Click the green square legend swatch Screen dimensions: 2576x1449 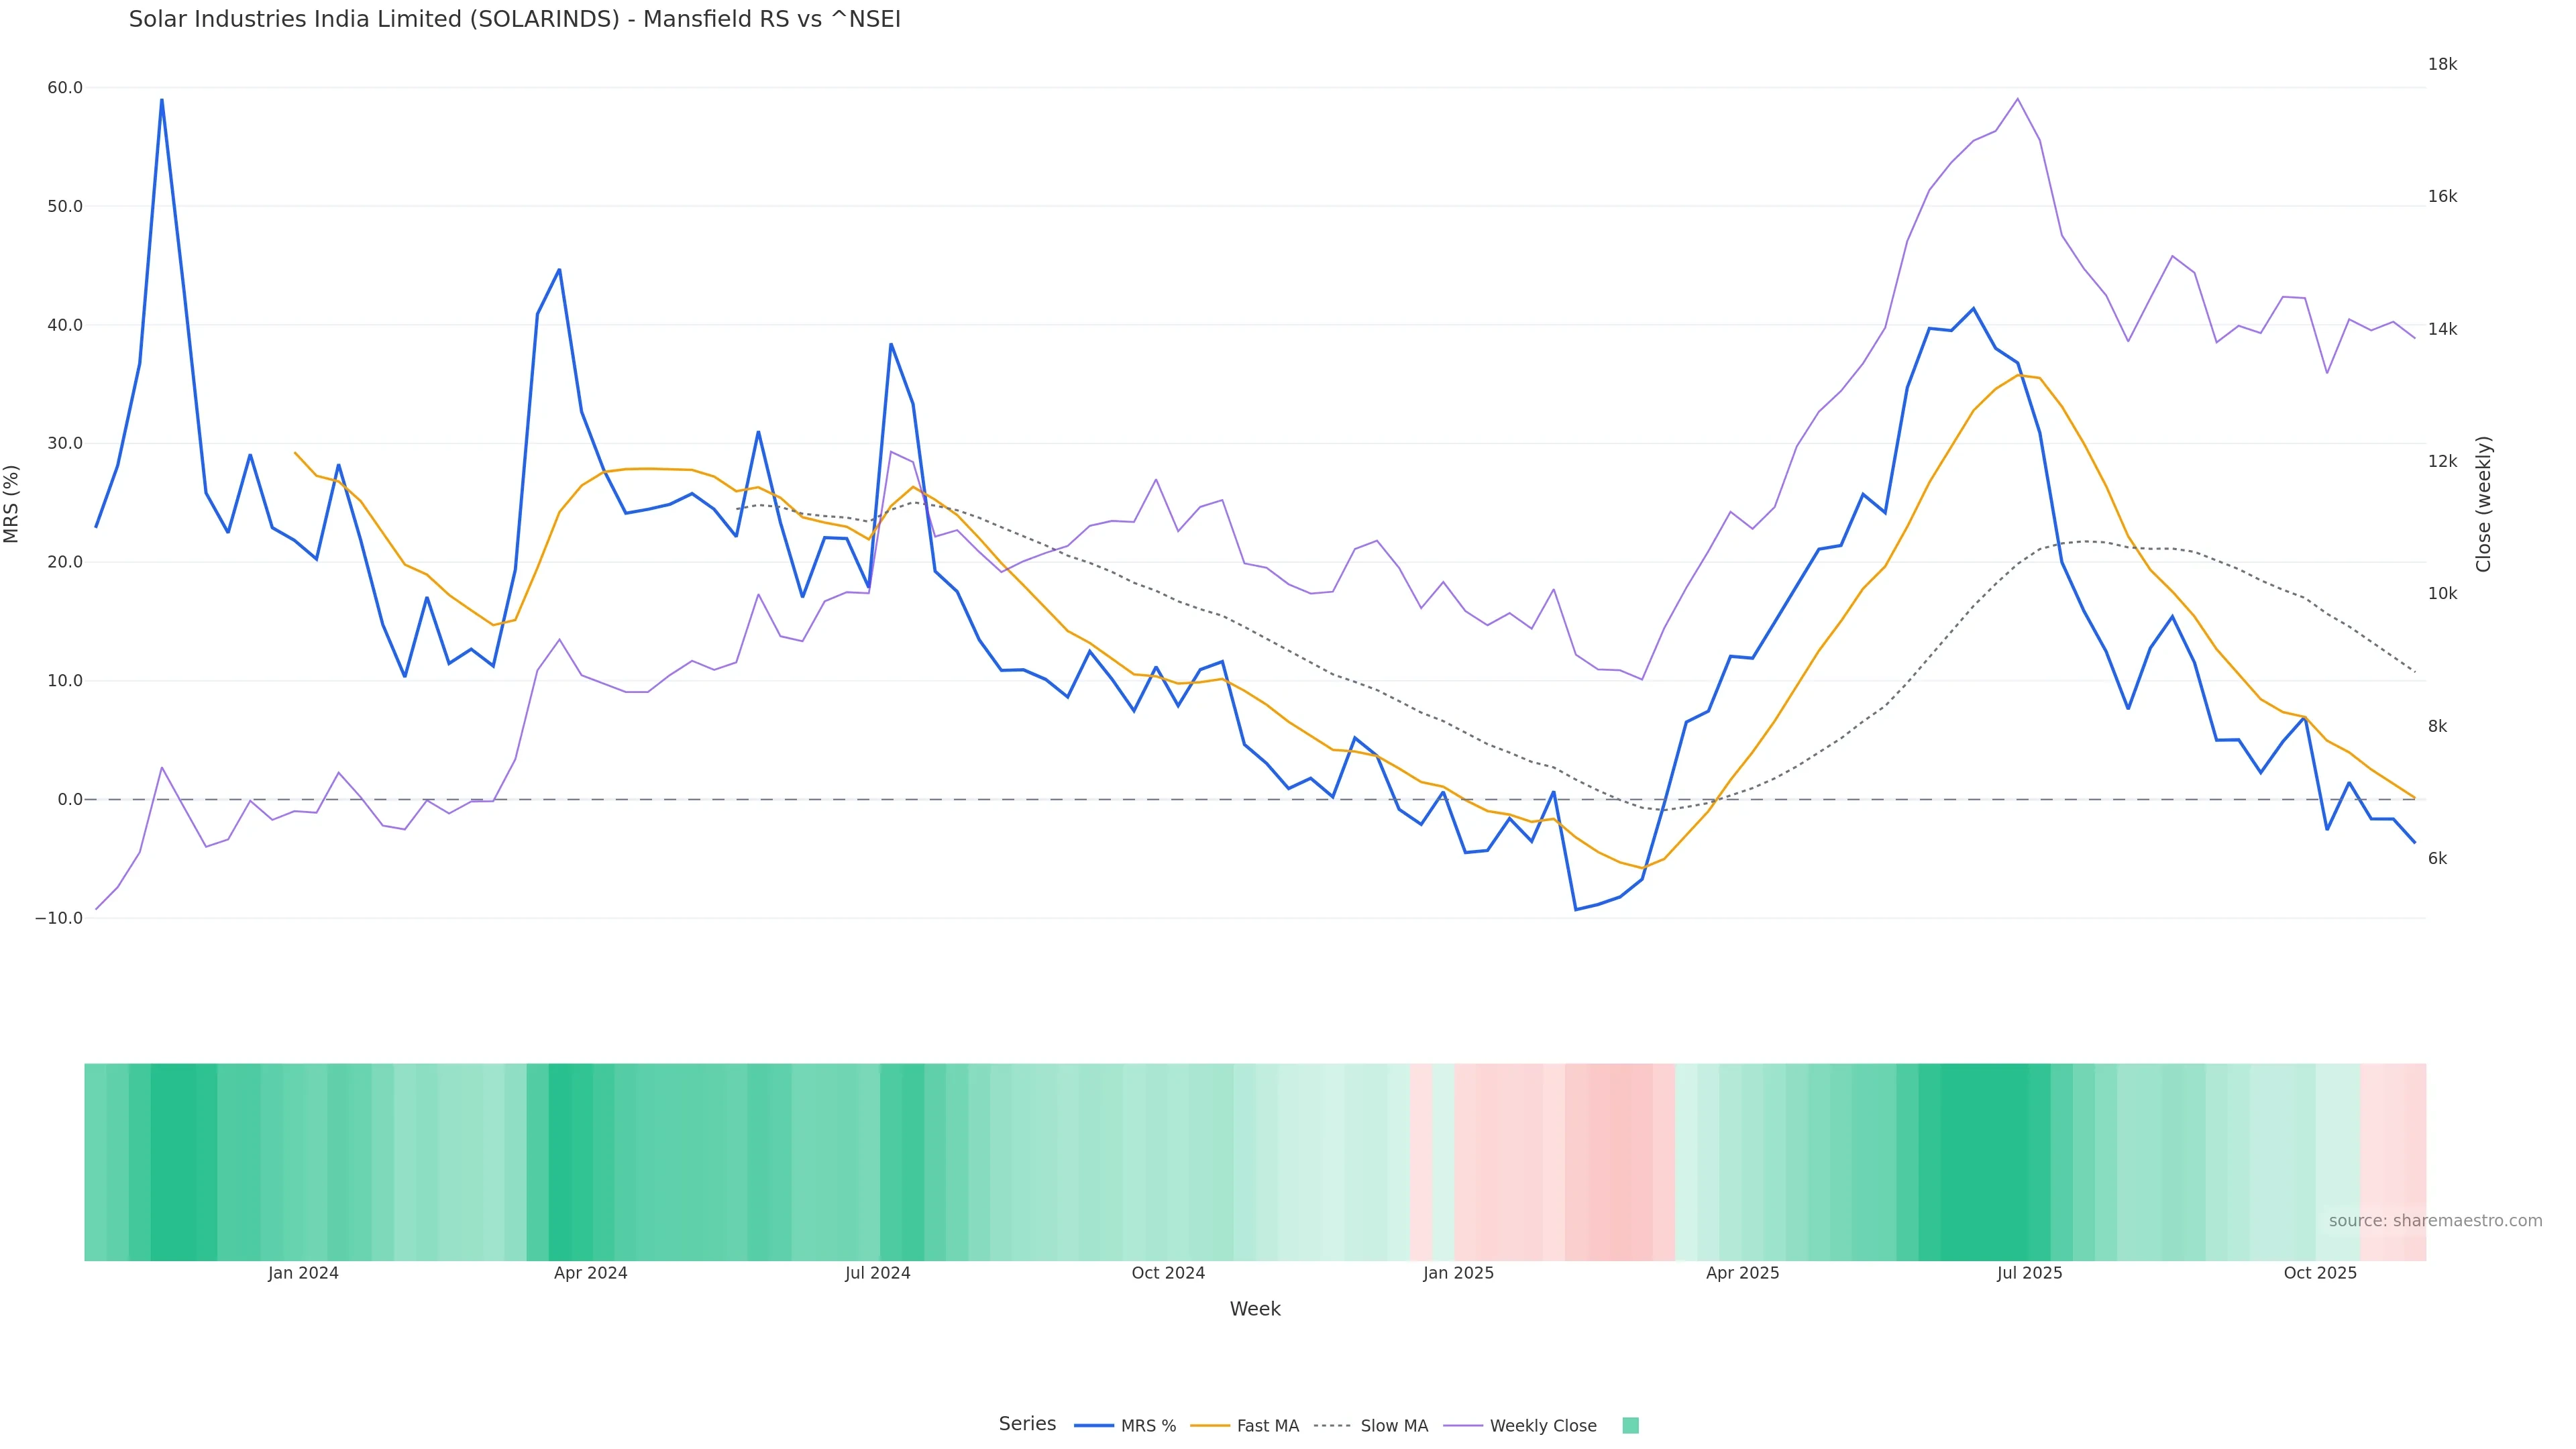point(1630,1426)
